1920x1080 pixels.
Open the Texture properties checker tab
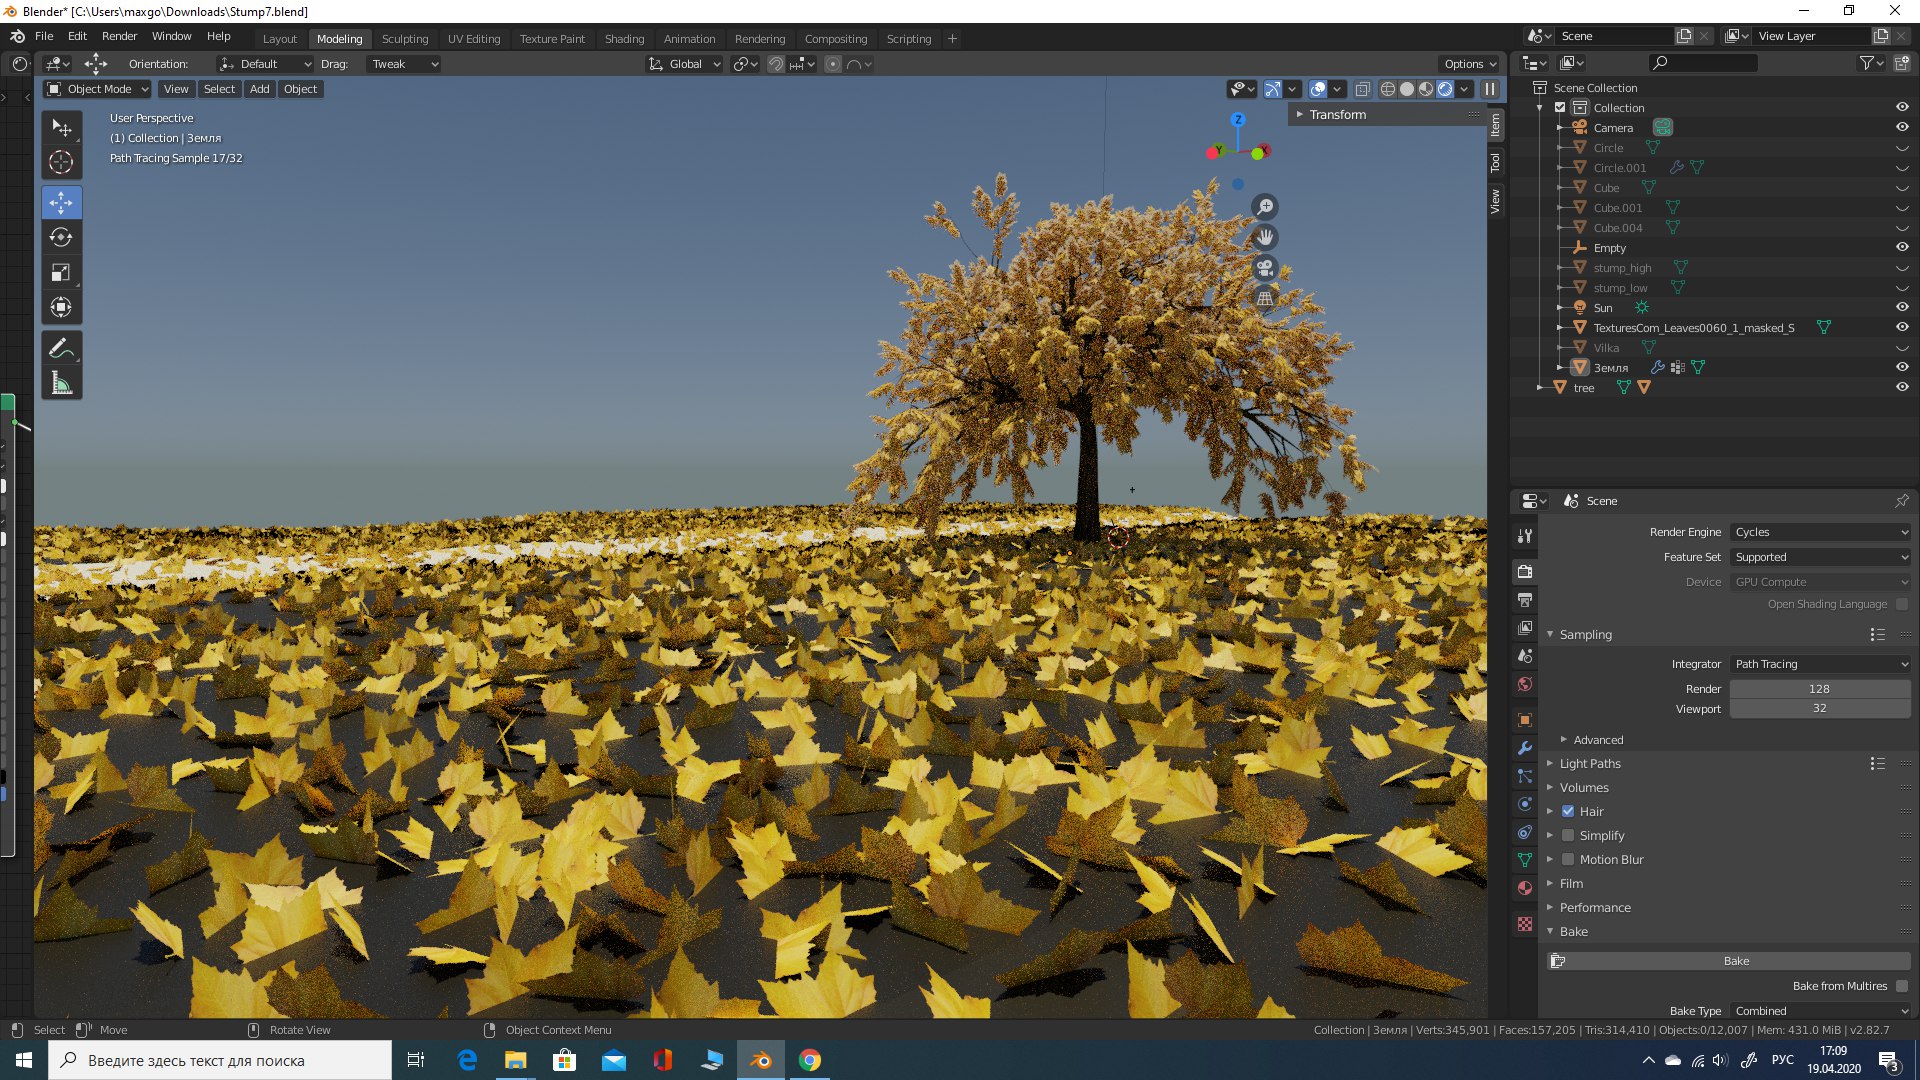click(x=1525, y=924)
